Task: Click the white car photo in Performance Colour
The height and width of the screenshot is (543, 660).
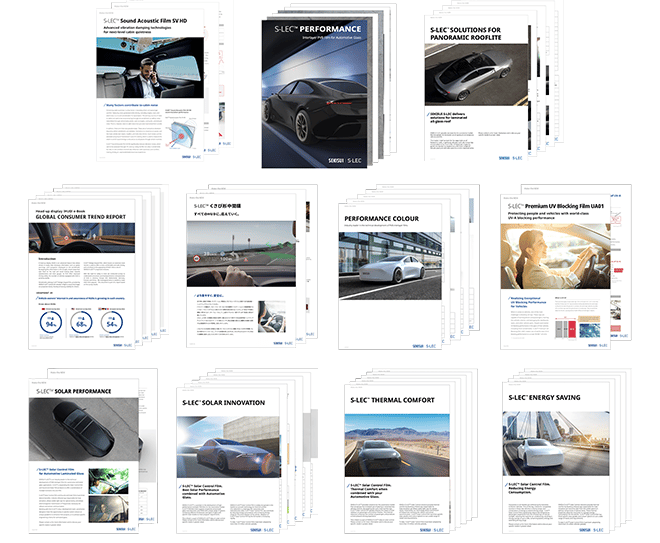Action: pyautogui.click(x=390, y=266)
